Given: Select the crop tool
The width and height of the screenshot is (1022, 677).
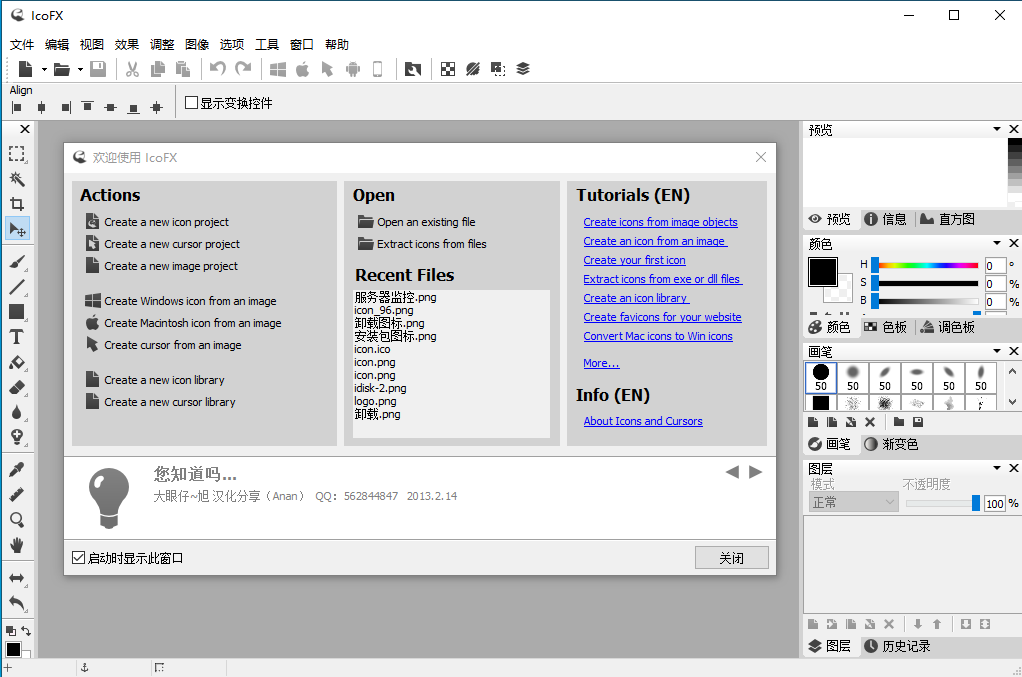Looking at the screenshot, I should 17,204.
